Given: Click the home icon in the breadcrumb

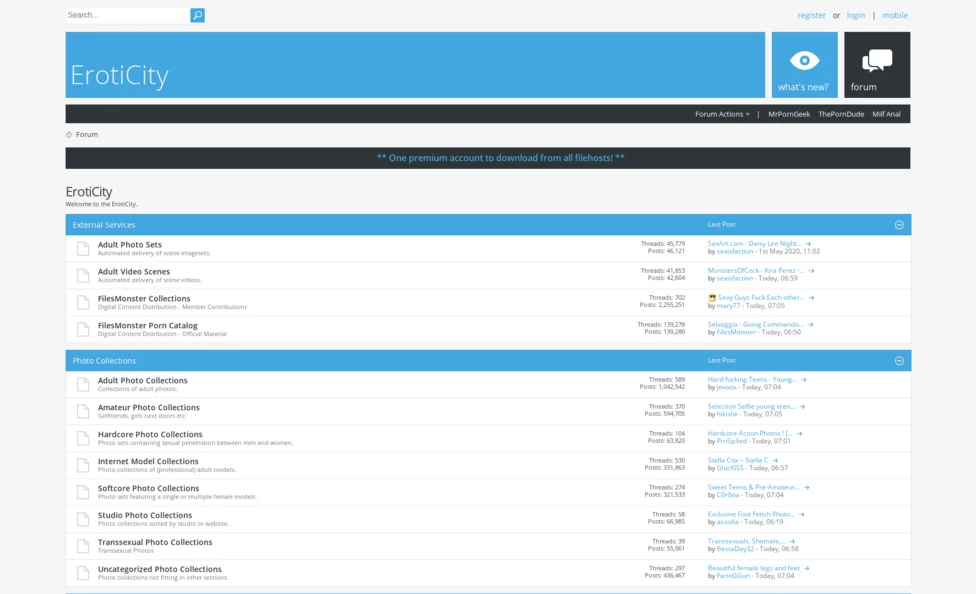Looking at the screenshot, I should point(69,135).
